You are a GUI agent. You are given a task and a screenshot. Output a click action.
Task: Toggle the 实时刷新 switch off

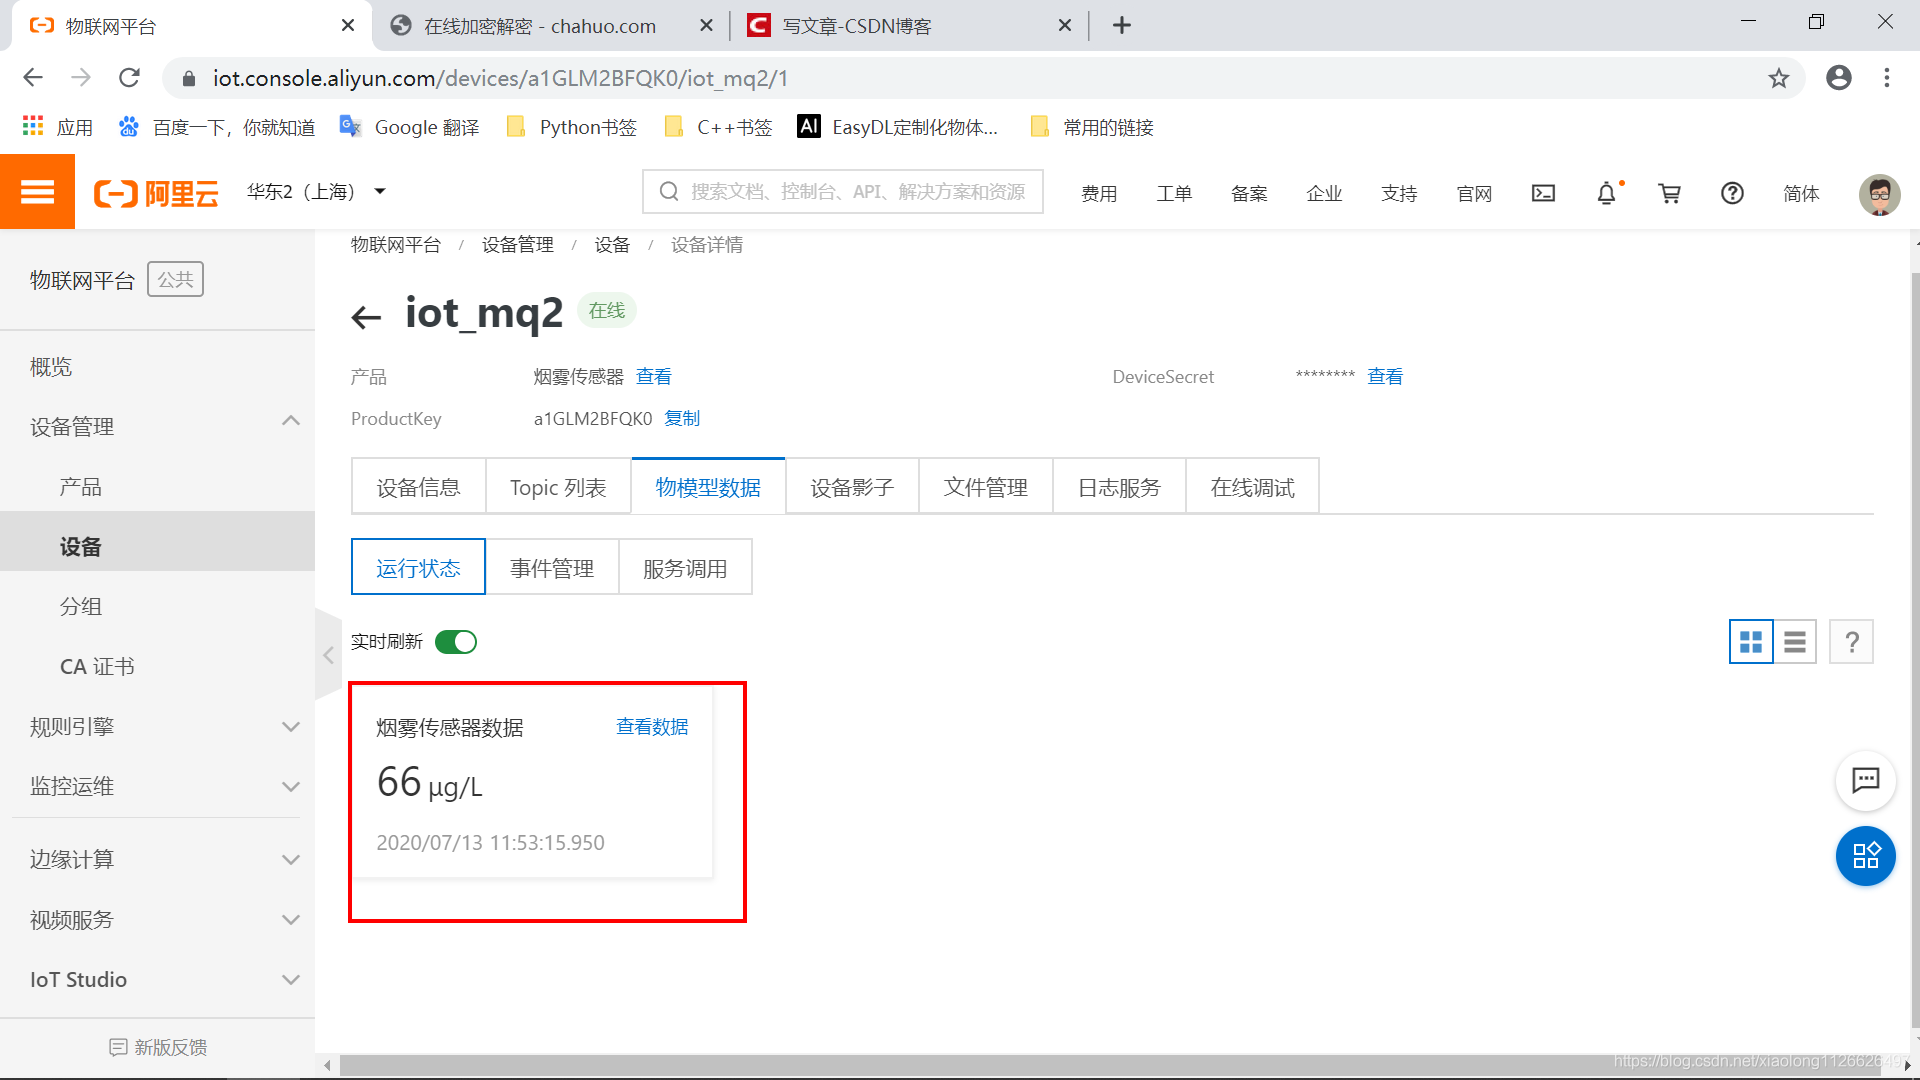click(456, 642)
